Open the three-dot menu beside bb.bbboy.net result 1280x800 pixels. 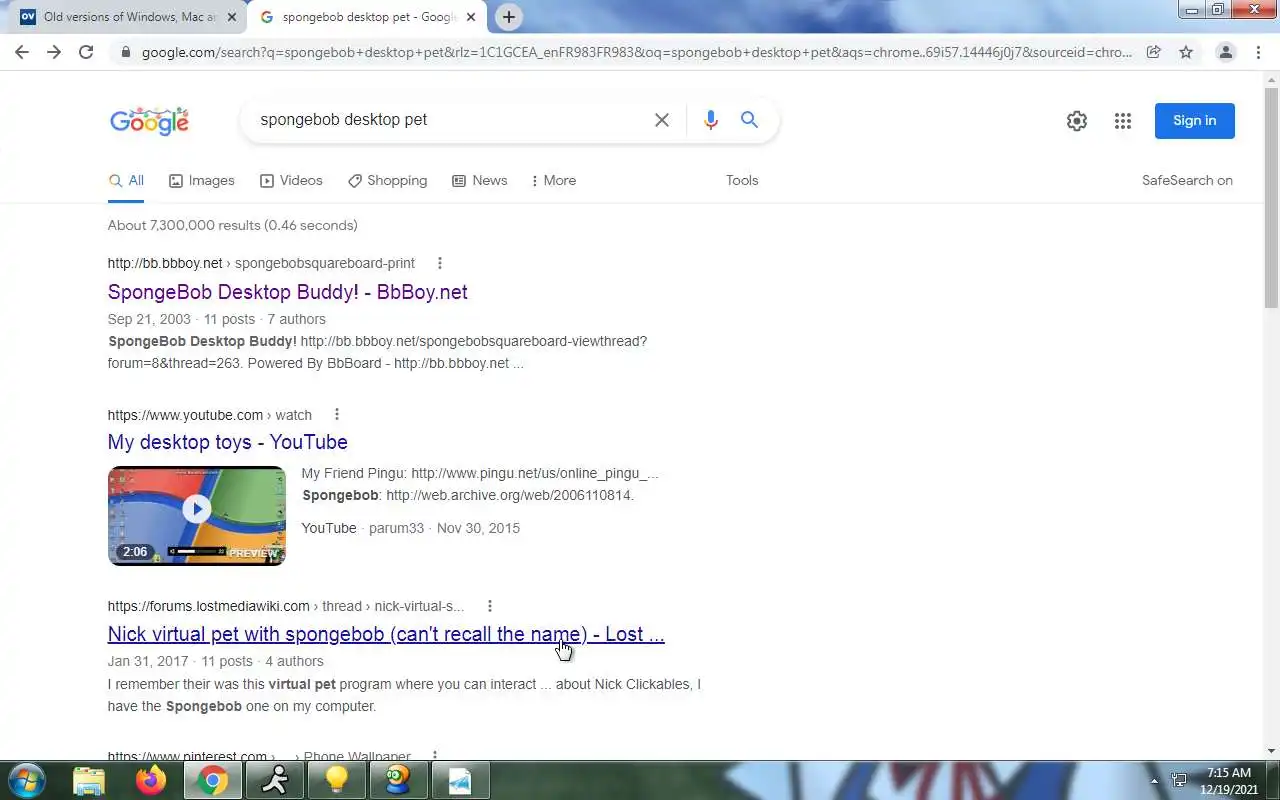439,263
